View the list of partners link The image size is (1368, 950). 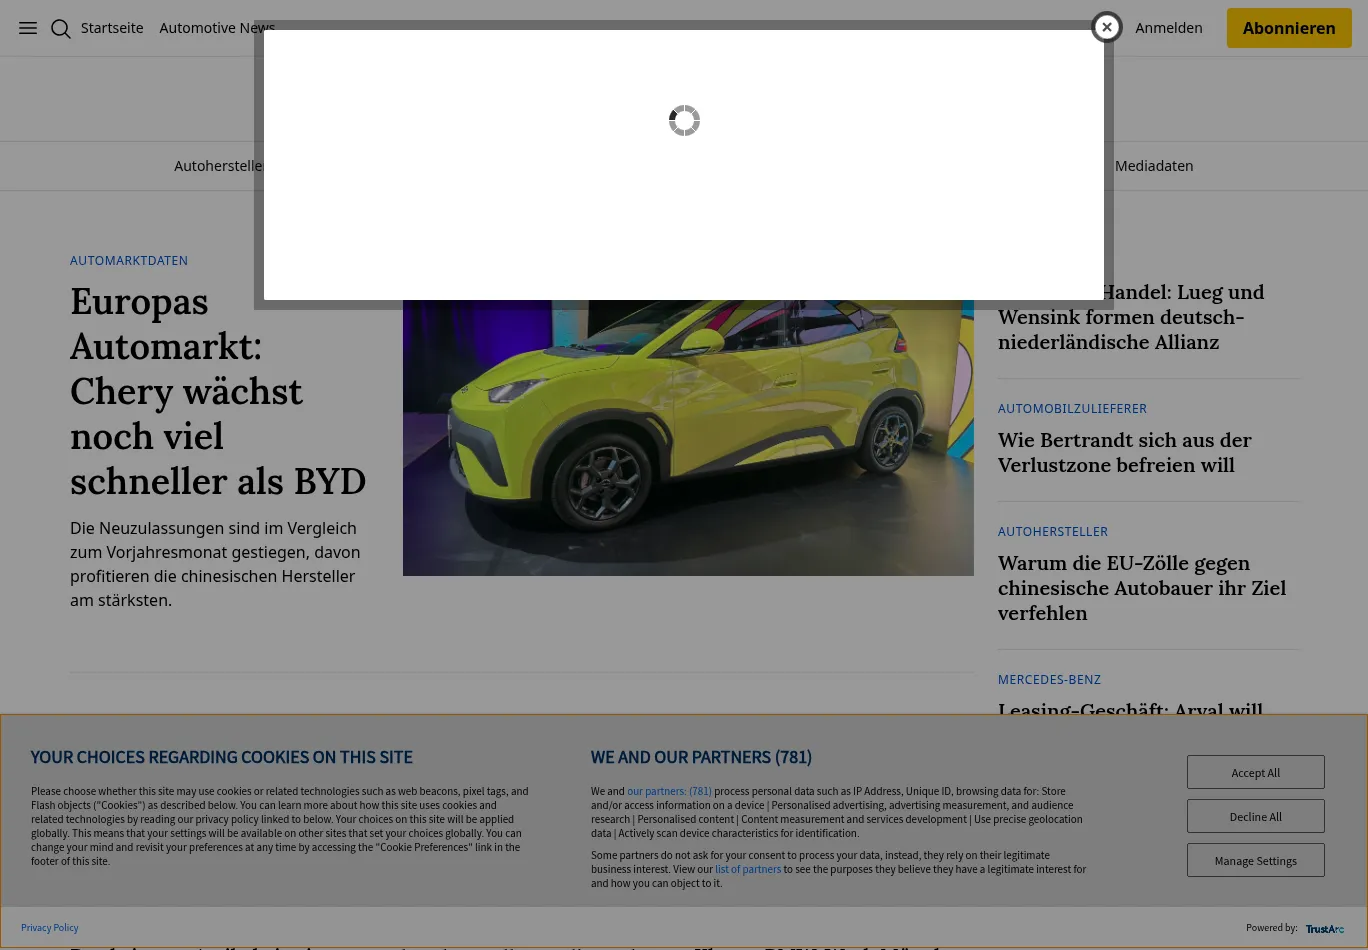tap(748, 869)
